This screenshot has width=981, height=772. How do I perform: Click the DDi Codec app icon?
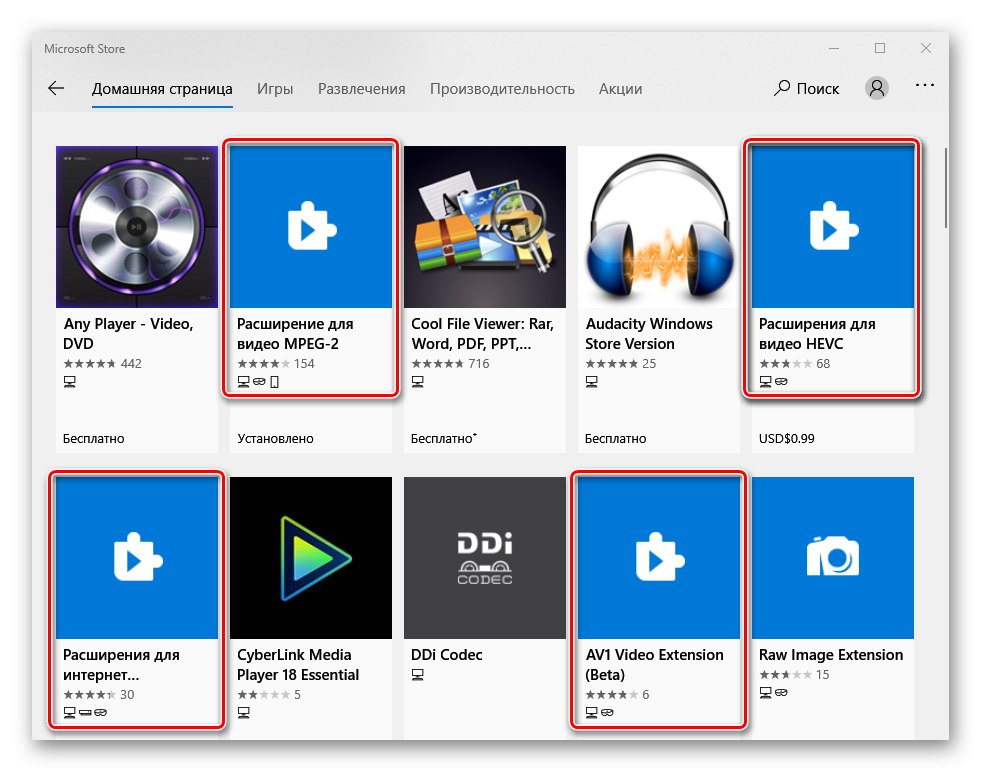[485, 557]
